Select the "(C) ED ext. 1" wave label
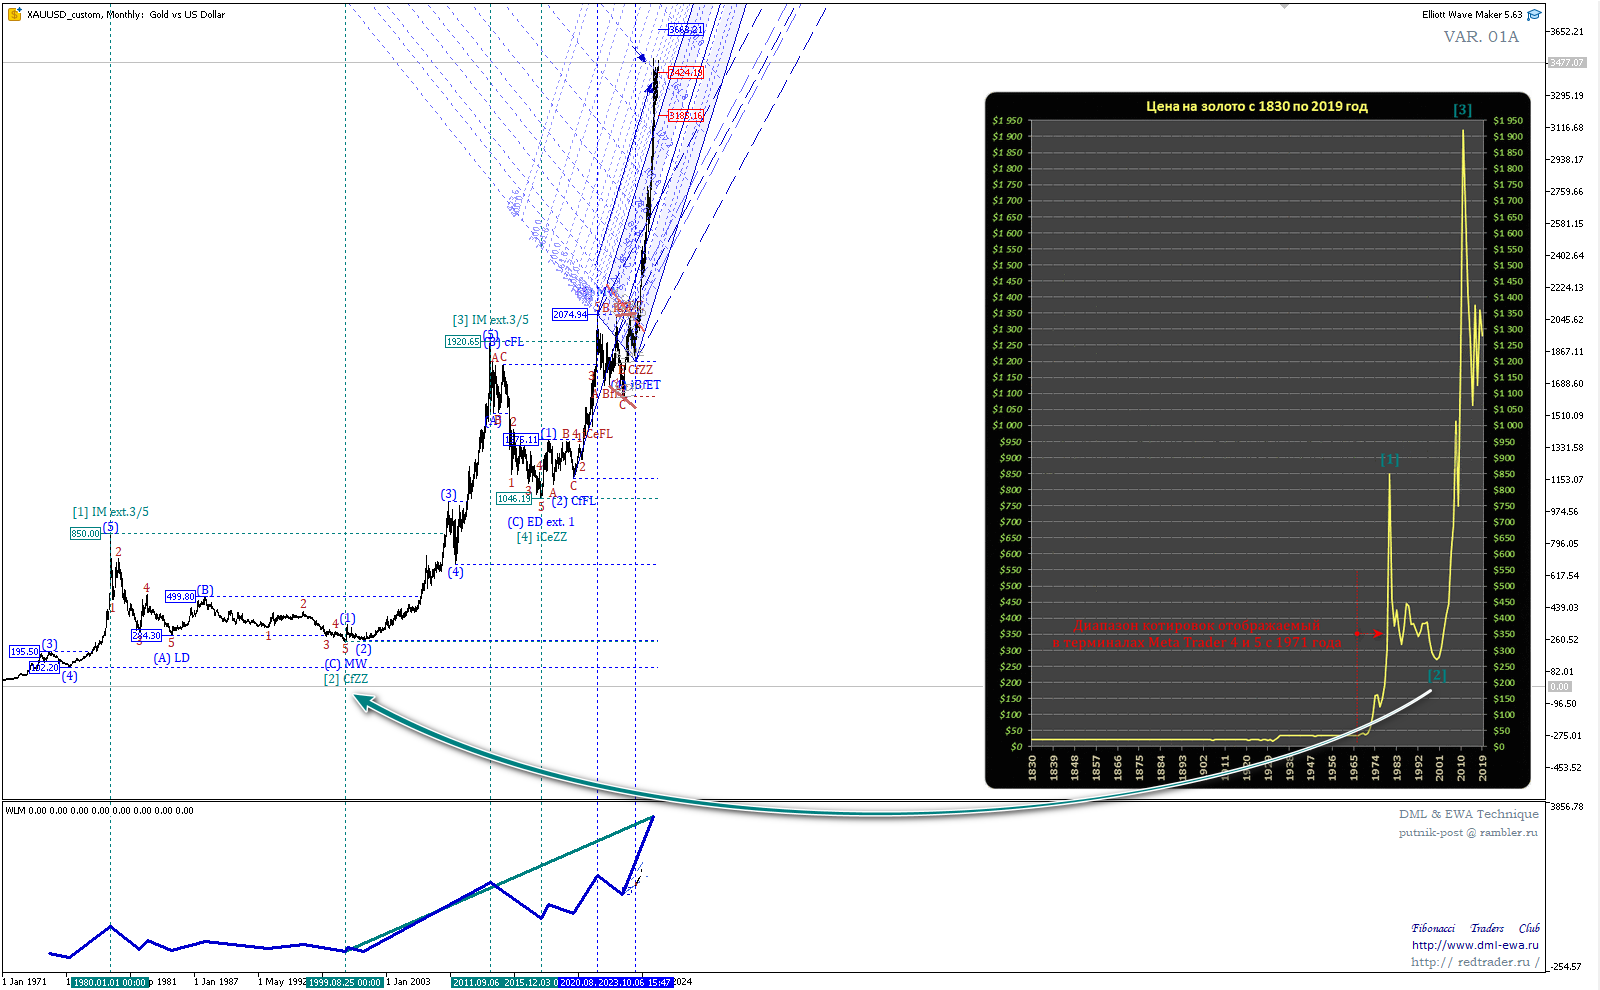1600x990 pixels. tap(540, 522)
